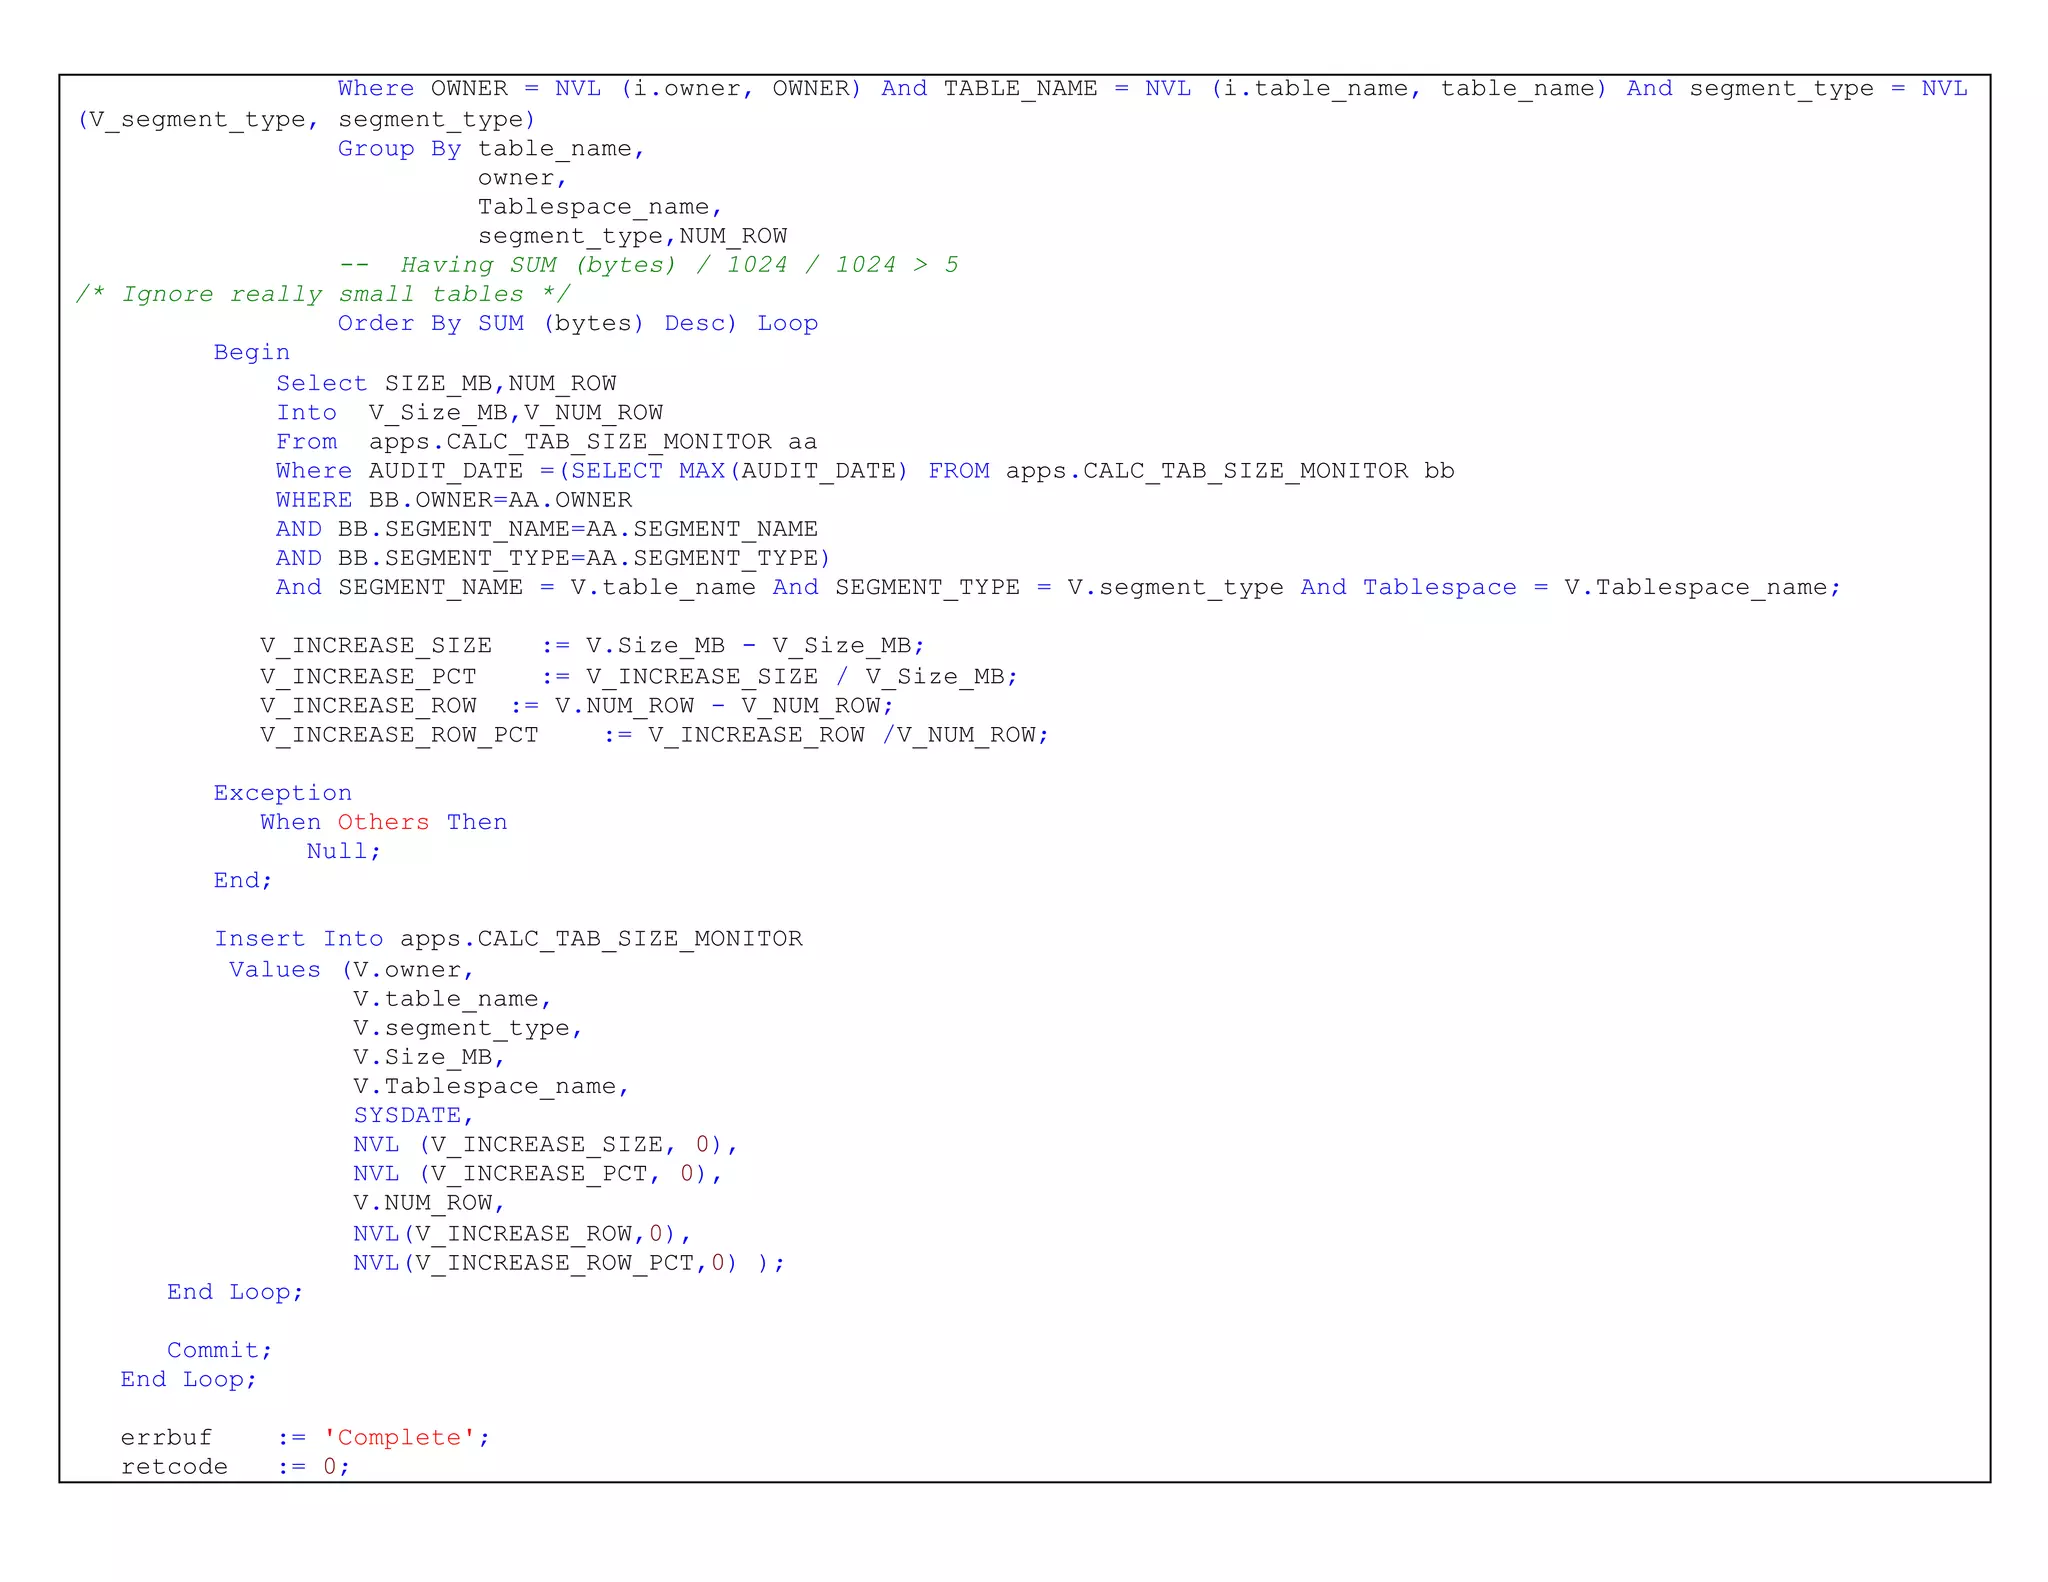Image resolution: width=2048 pixels, height=1582 pixels.
Task: Click the 'V.NUM_ROW,' value line
Action: pos(429,1203)
